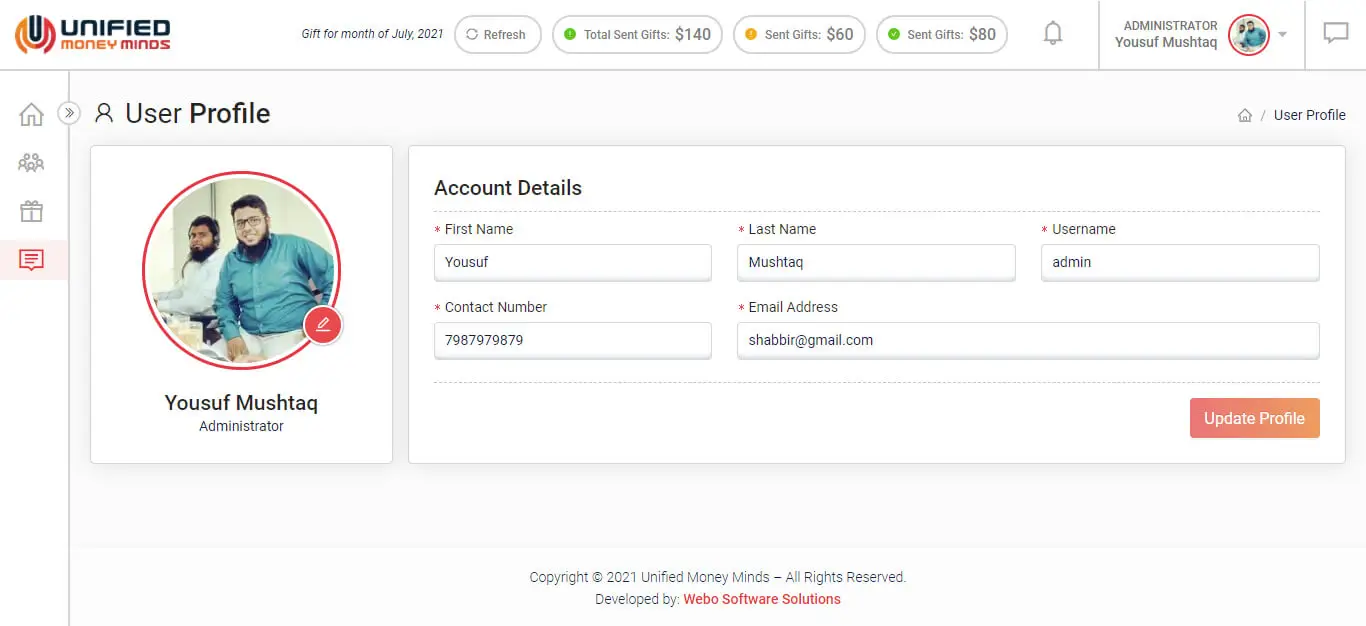
Task: Open the administrator account dropdown arrow
Action: click(1283, 35)
